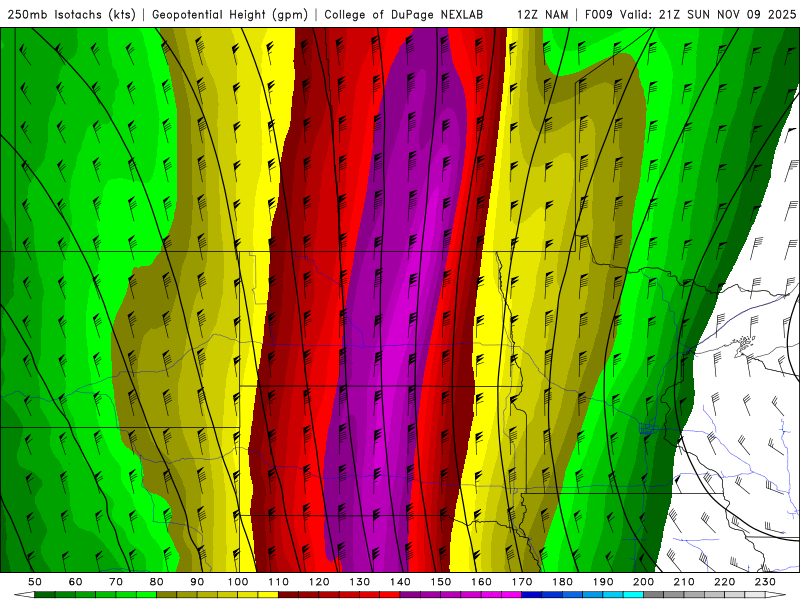Click the legend value 150

(441, 582)
